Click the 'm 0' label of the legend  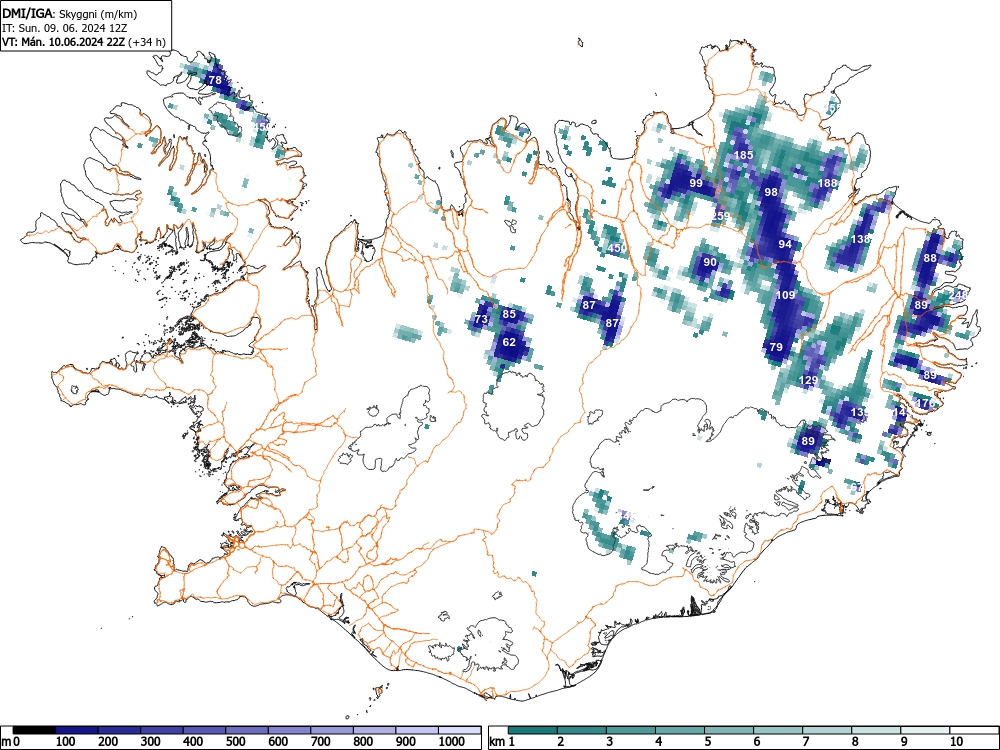[x=11, y=742]
